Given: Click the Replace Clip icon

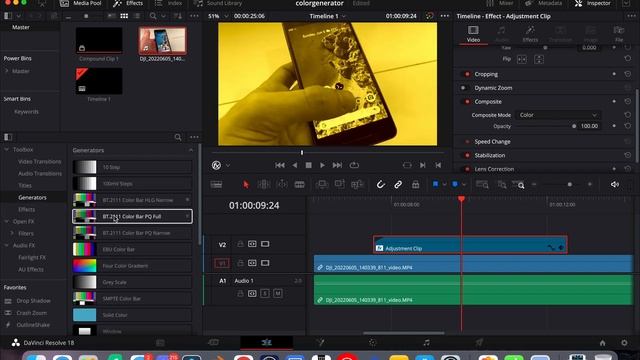Looking at the screenshot, I should (357, 184).
